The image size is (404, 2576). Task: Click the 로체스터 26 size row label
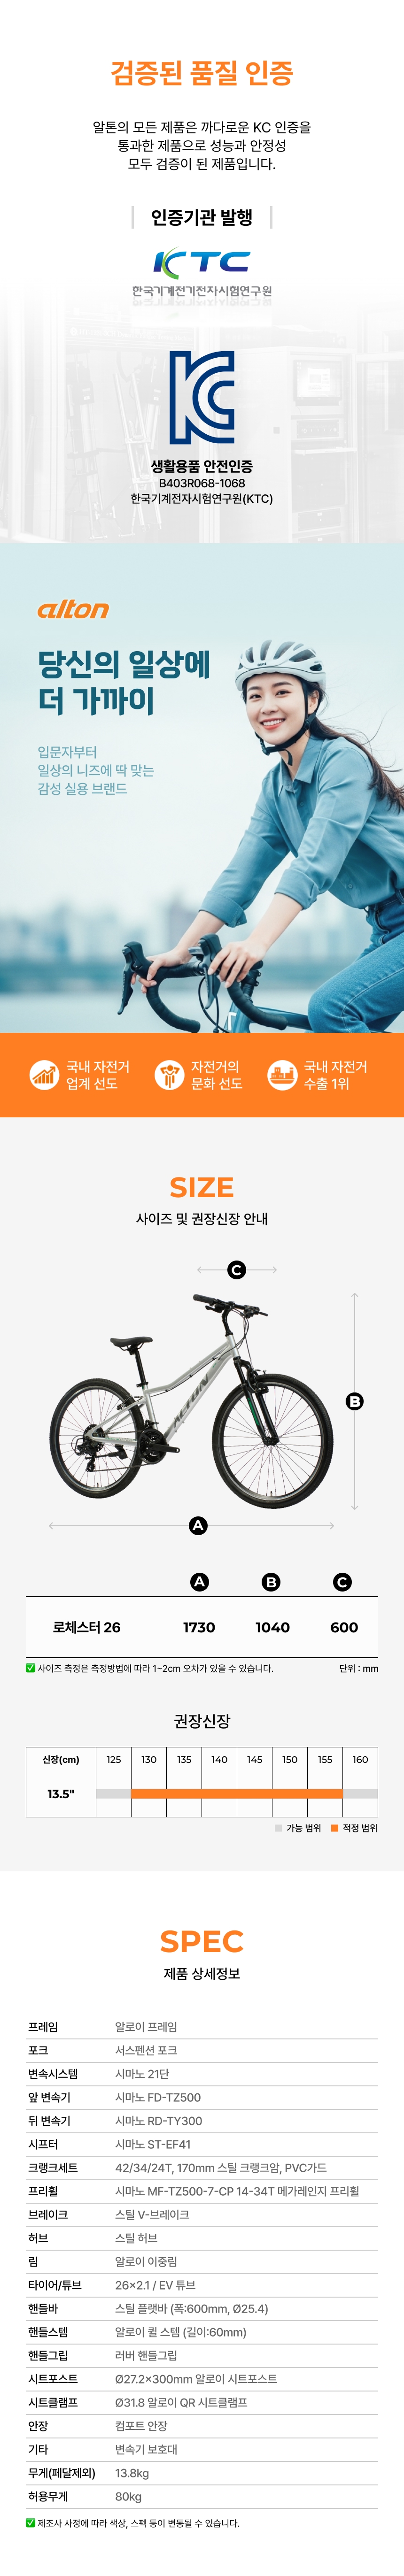pyautogui.click(x=86, y=1627)
